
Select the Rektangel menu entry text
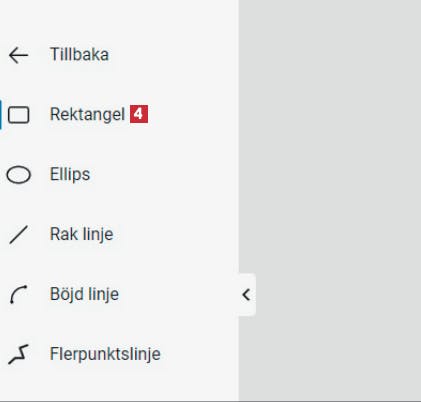click(x=87, y=114)
